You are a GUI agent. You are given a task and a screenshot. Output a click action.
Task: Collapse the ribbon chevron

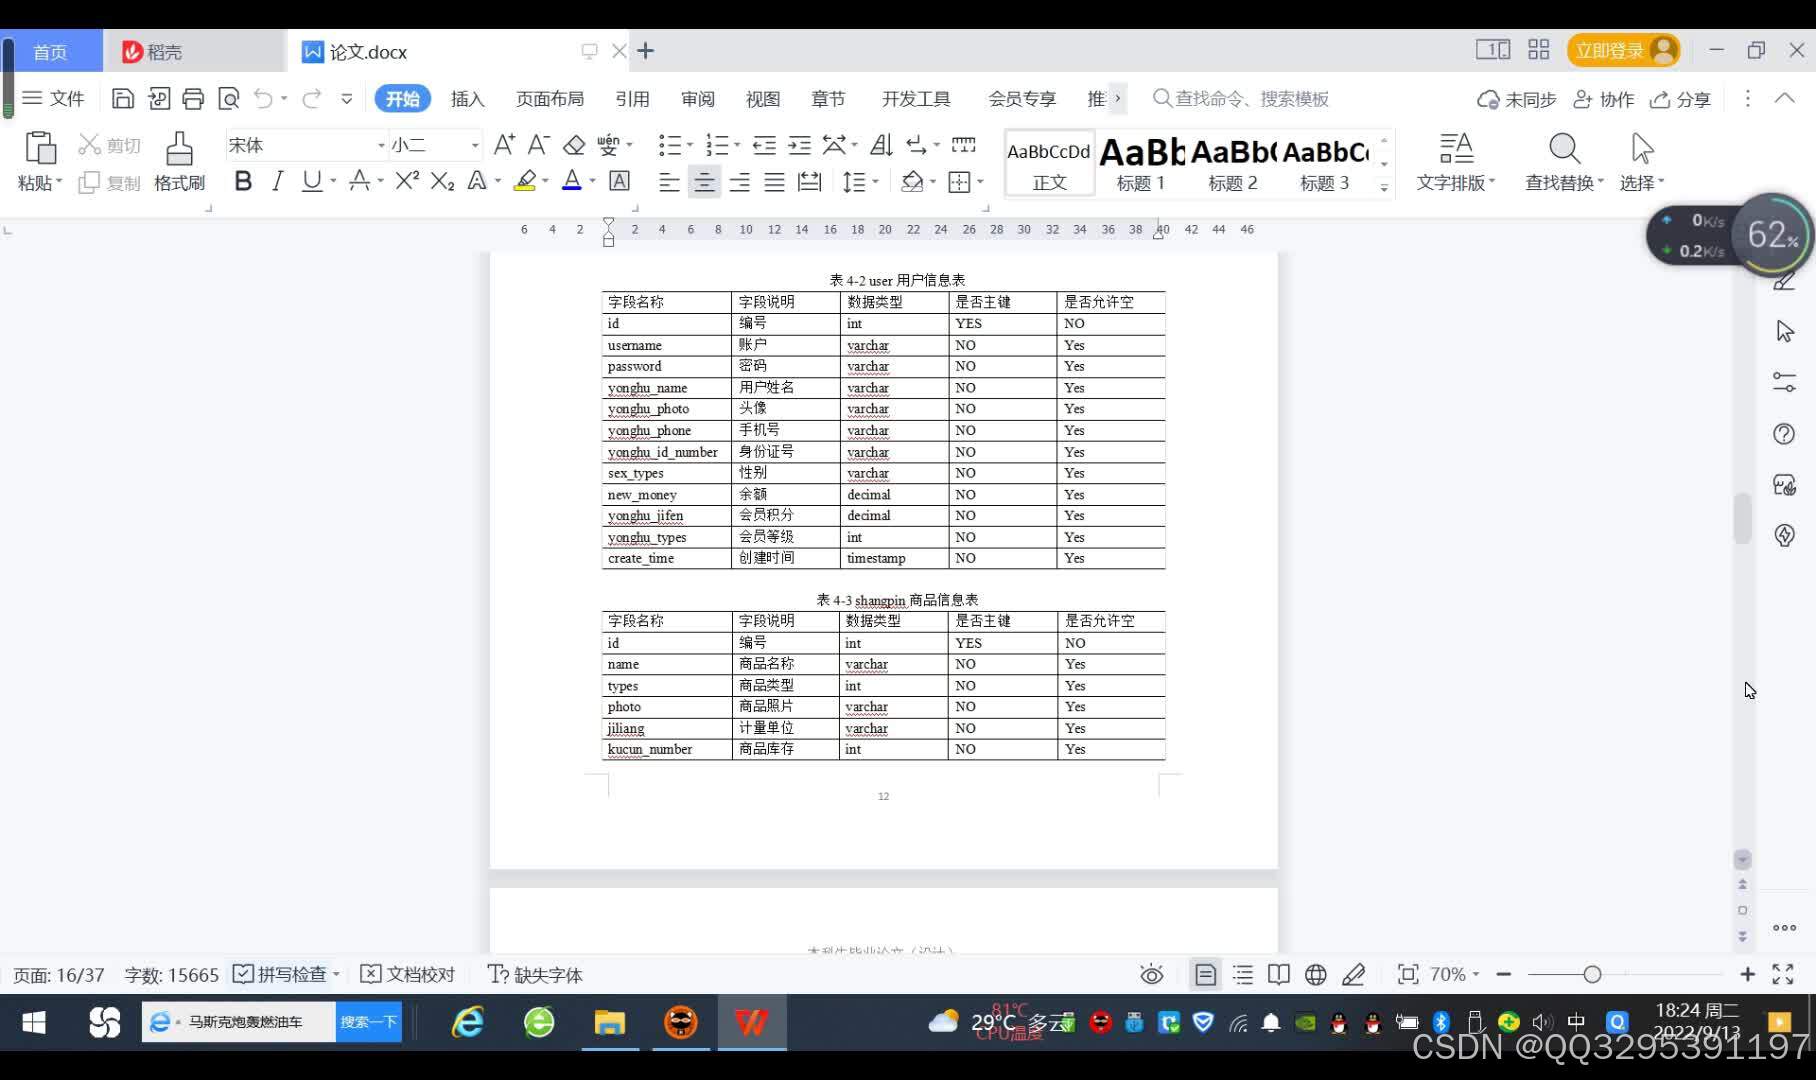[1784, 98]
